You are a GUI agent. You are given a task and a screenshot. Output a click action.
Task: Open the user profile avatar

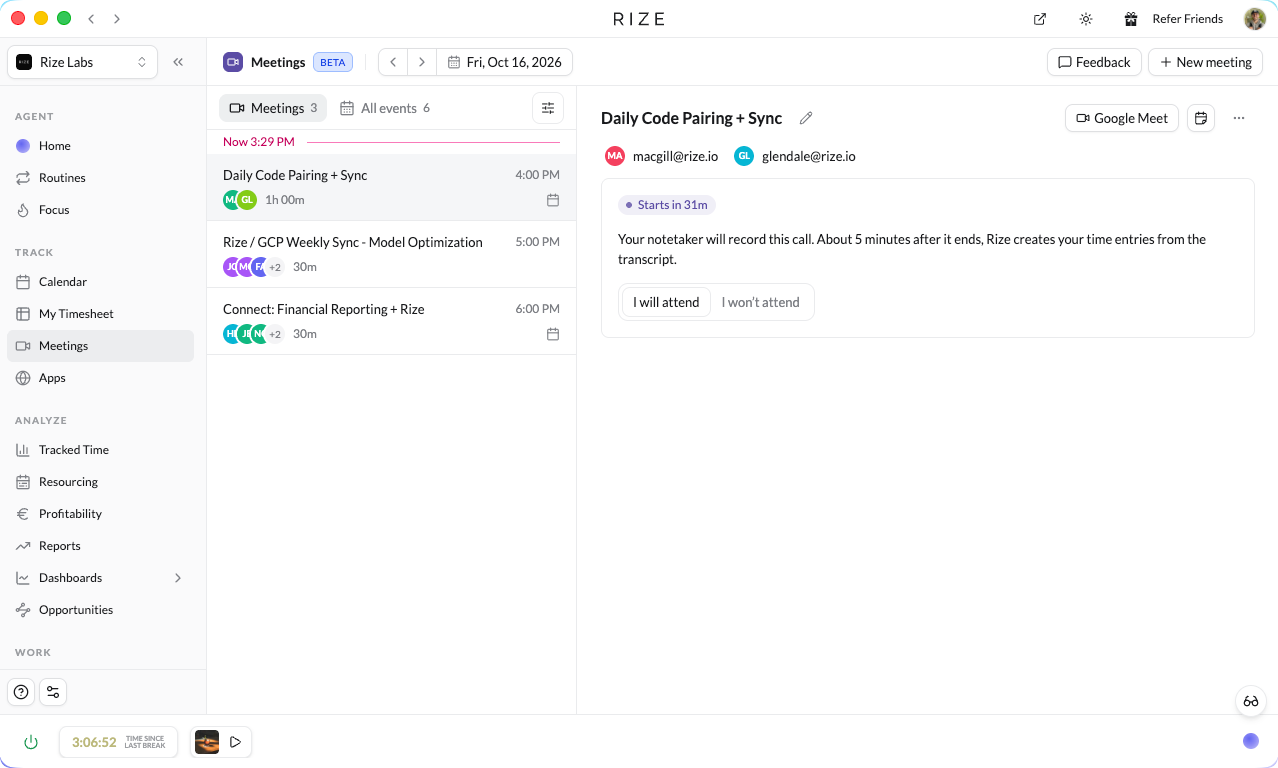point(1255,19)
